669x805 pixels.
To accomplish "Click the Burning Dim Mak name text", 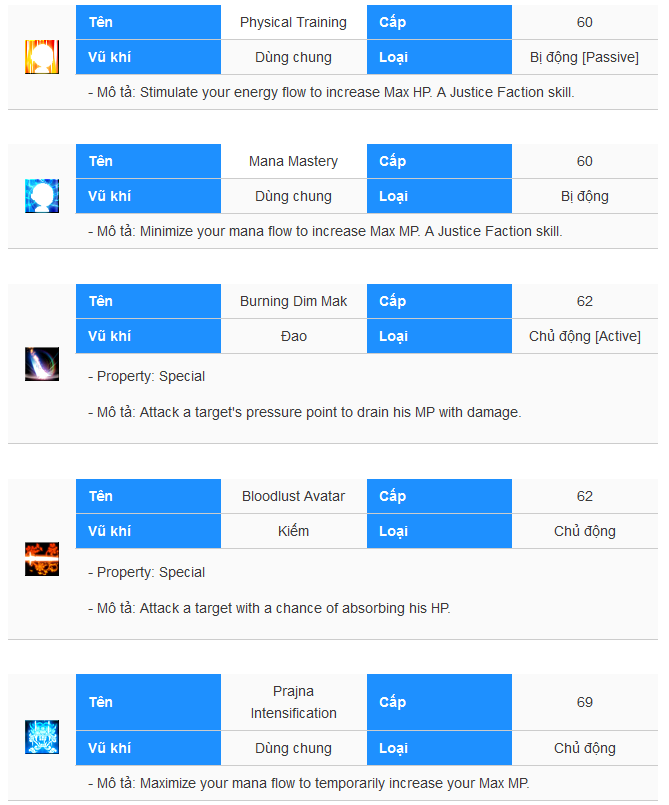I will click(294, 301).
